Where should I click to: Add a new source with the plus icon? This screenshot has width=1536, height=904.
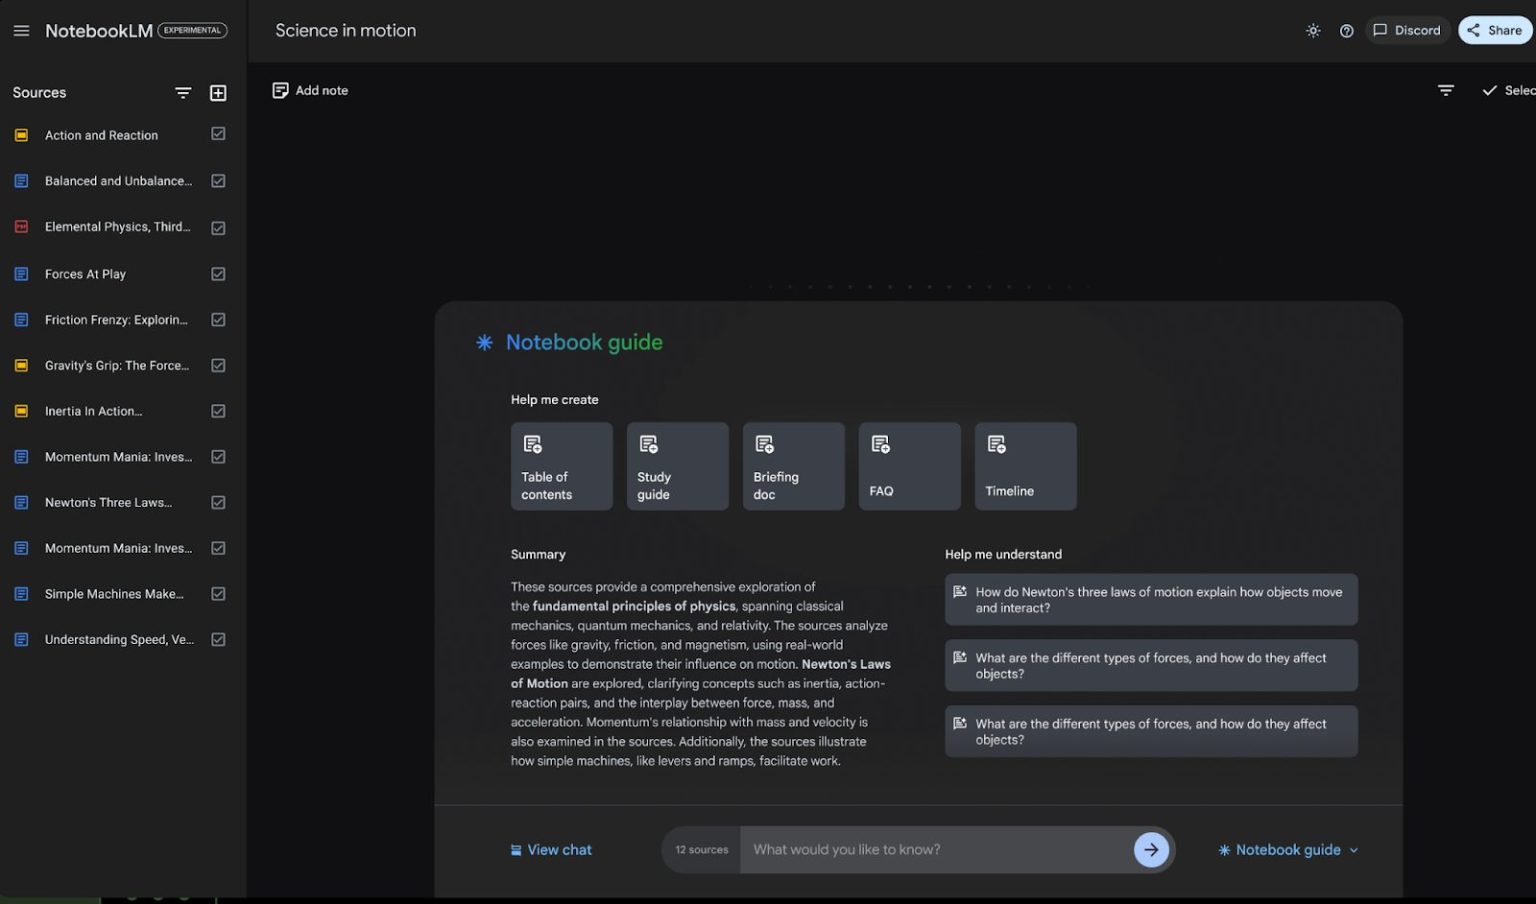pyautogui.click(x=218, y=92)
